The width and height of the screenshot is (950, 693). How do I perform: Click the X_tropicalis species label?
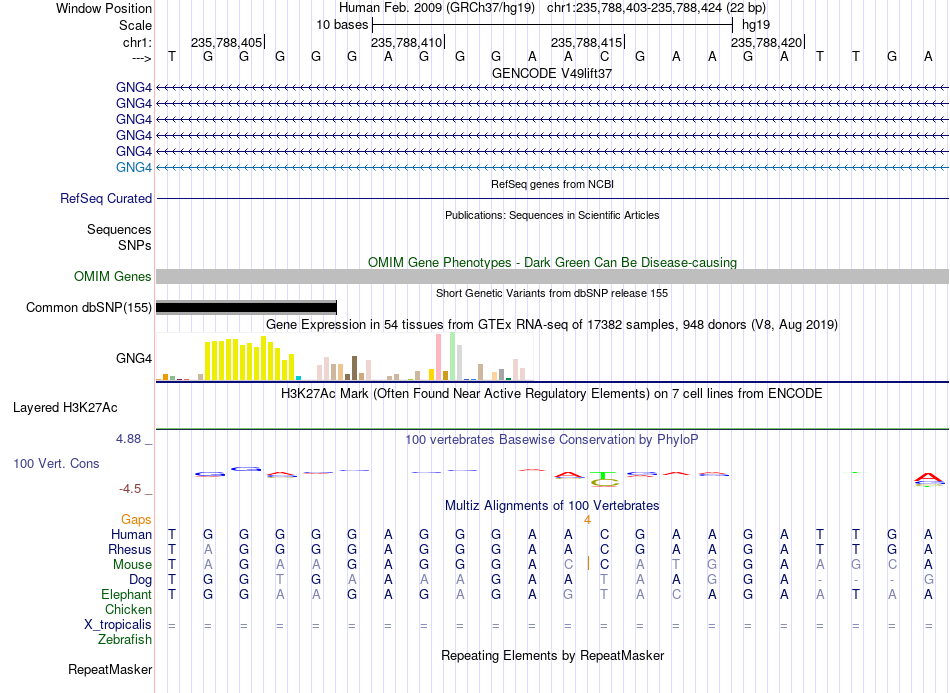pos(118,625)
